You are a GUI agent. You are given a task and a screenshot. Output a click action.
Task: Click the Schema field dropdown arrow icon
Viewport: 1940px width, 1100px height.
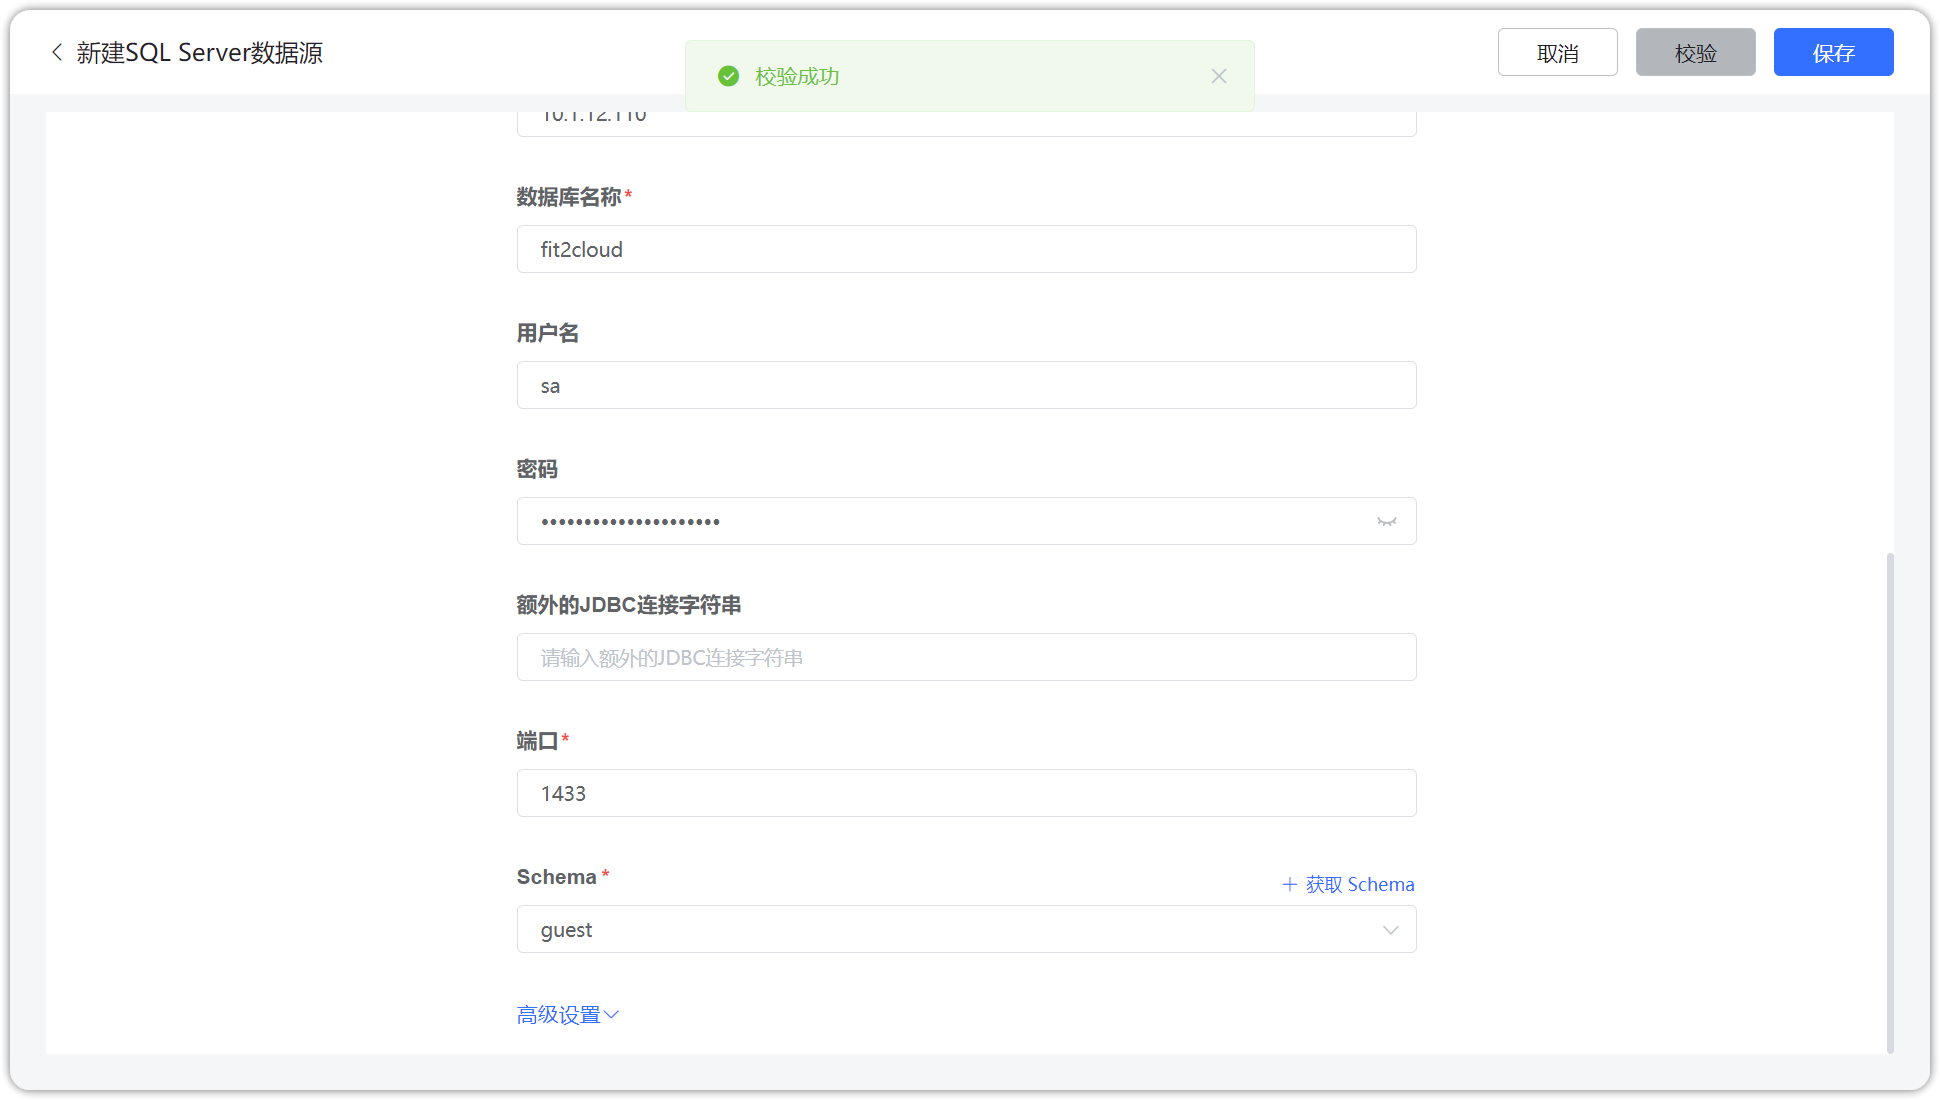[x=1390, y=930]
